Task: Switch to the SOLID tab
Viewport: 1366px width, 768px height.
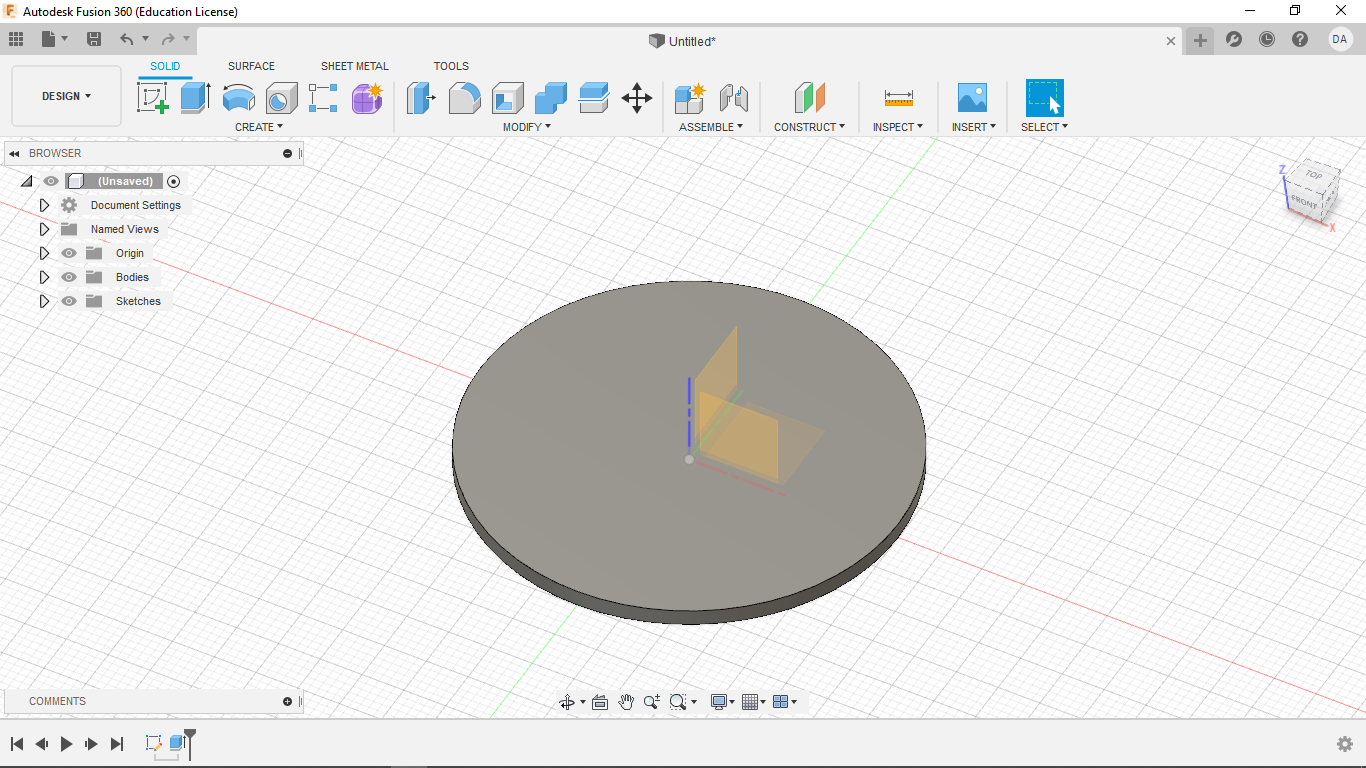Action: pos(165,66)
